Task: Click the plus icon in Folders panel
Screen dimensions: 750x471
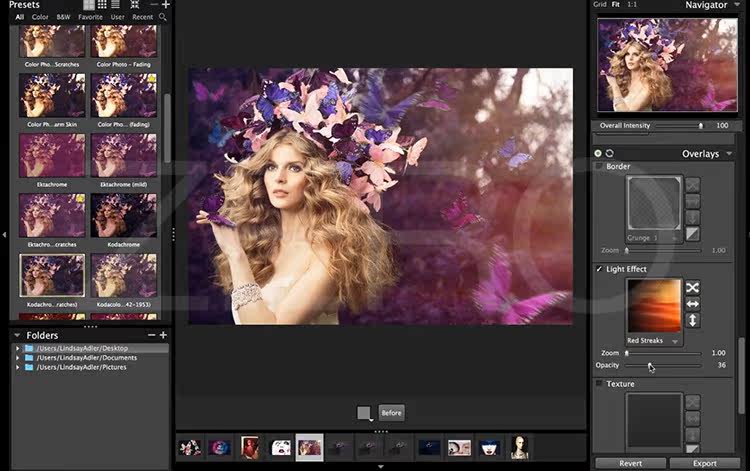Action: [163, 335]
